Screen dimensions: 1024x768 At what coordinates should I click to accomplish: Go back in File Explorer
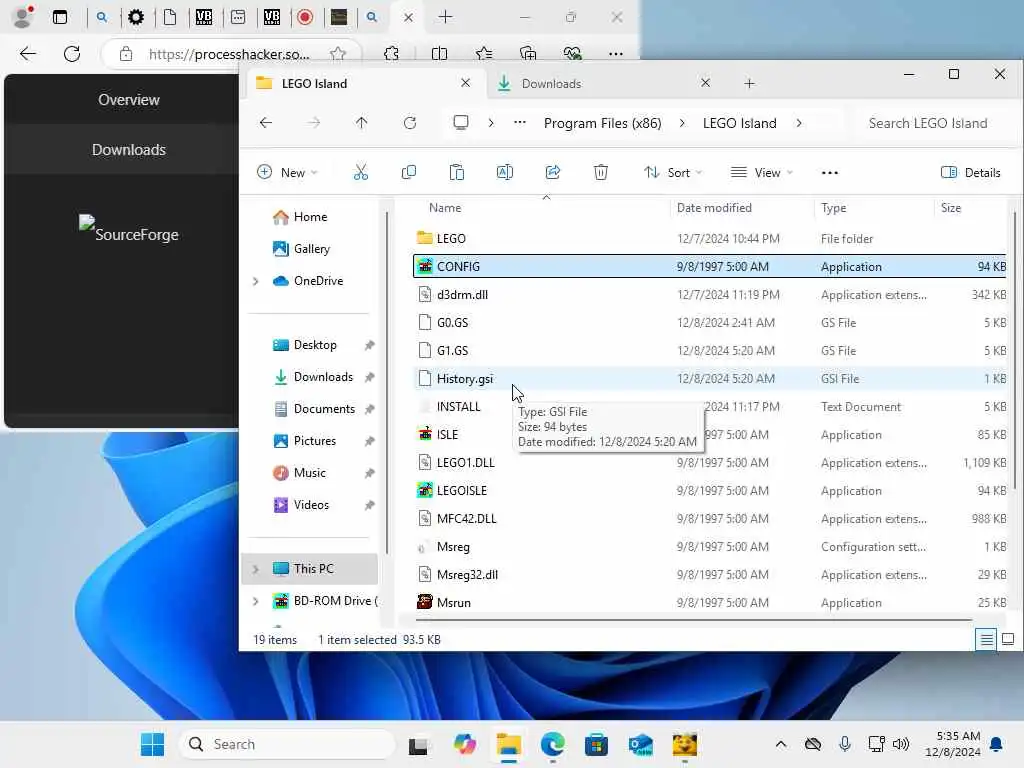tap(266, 123)
